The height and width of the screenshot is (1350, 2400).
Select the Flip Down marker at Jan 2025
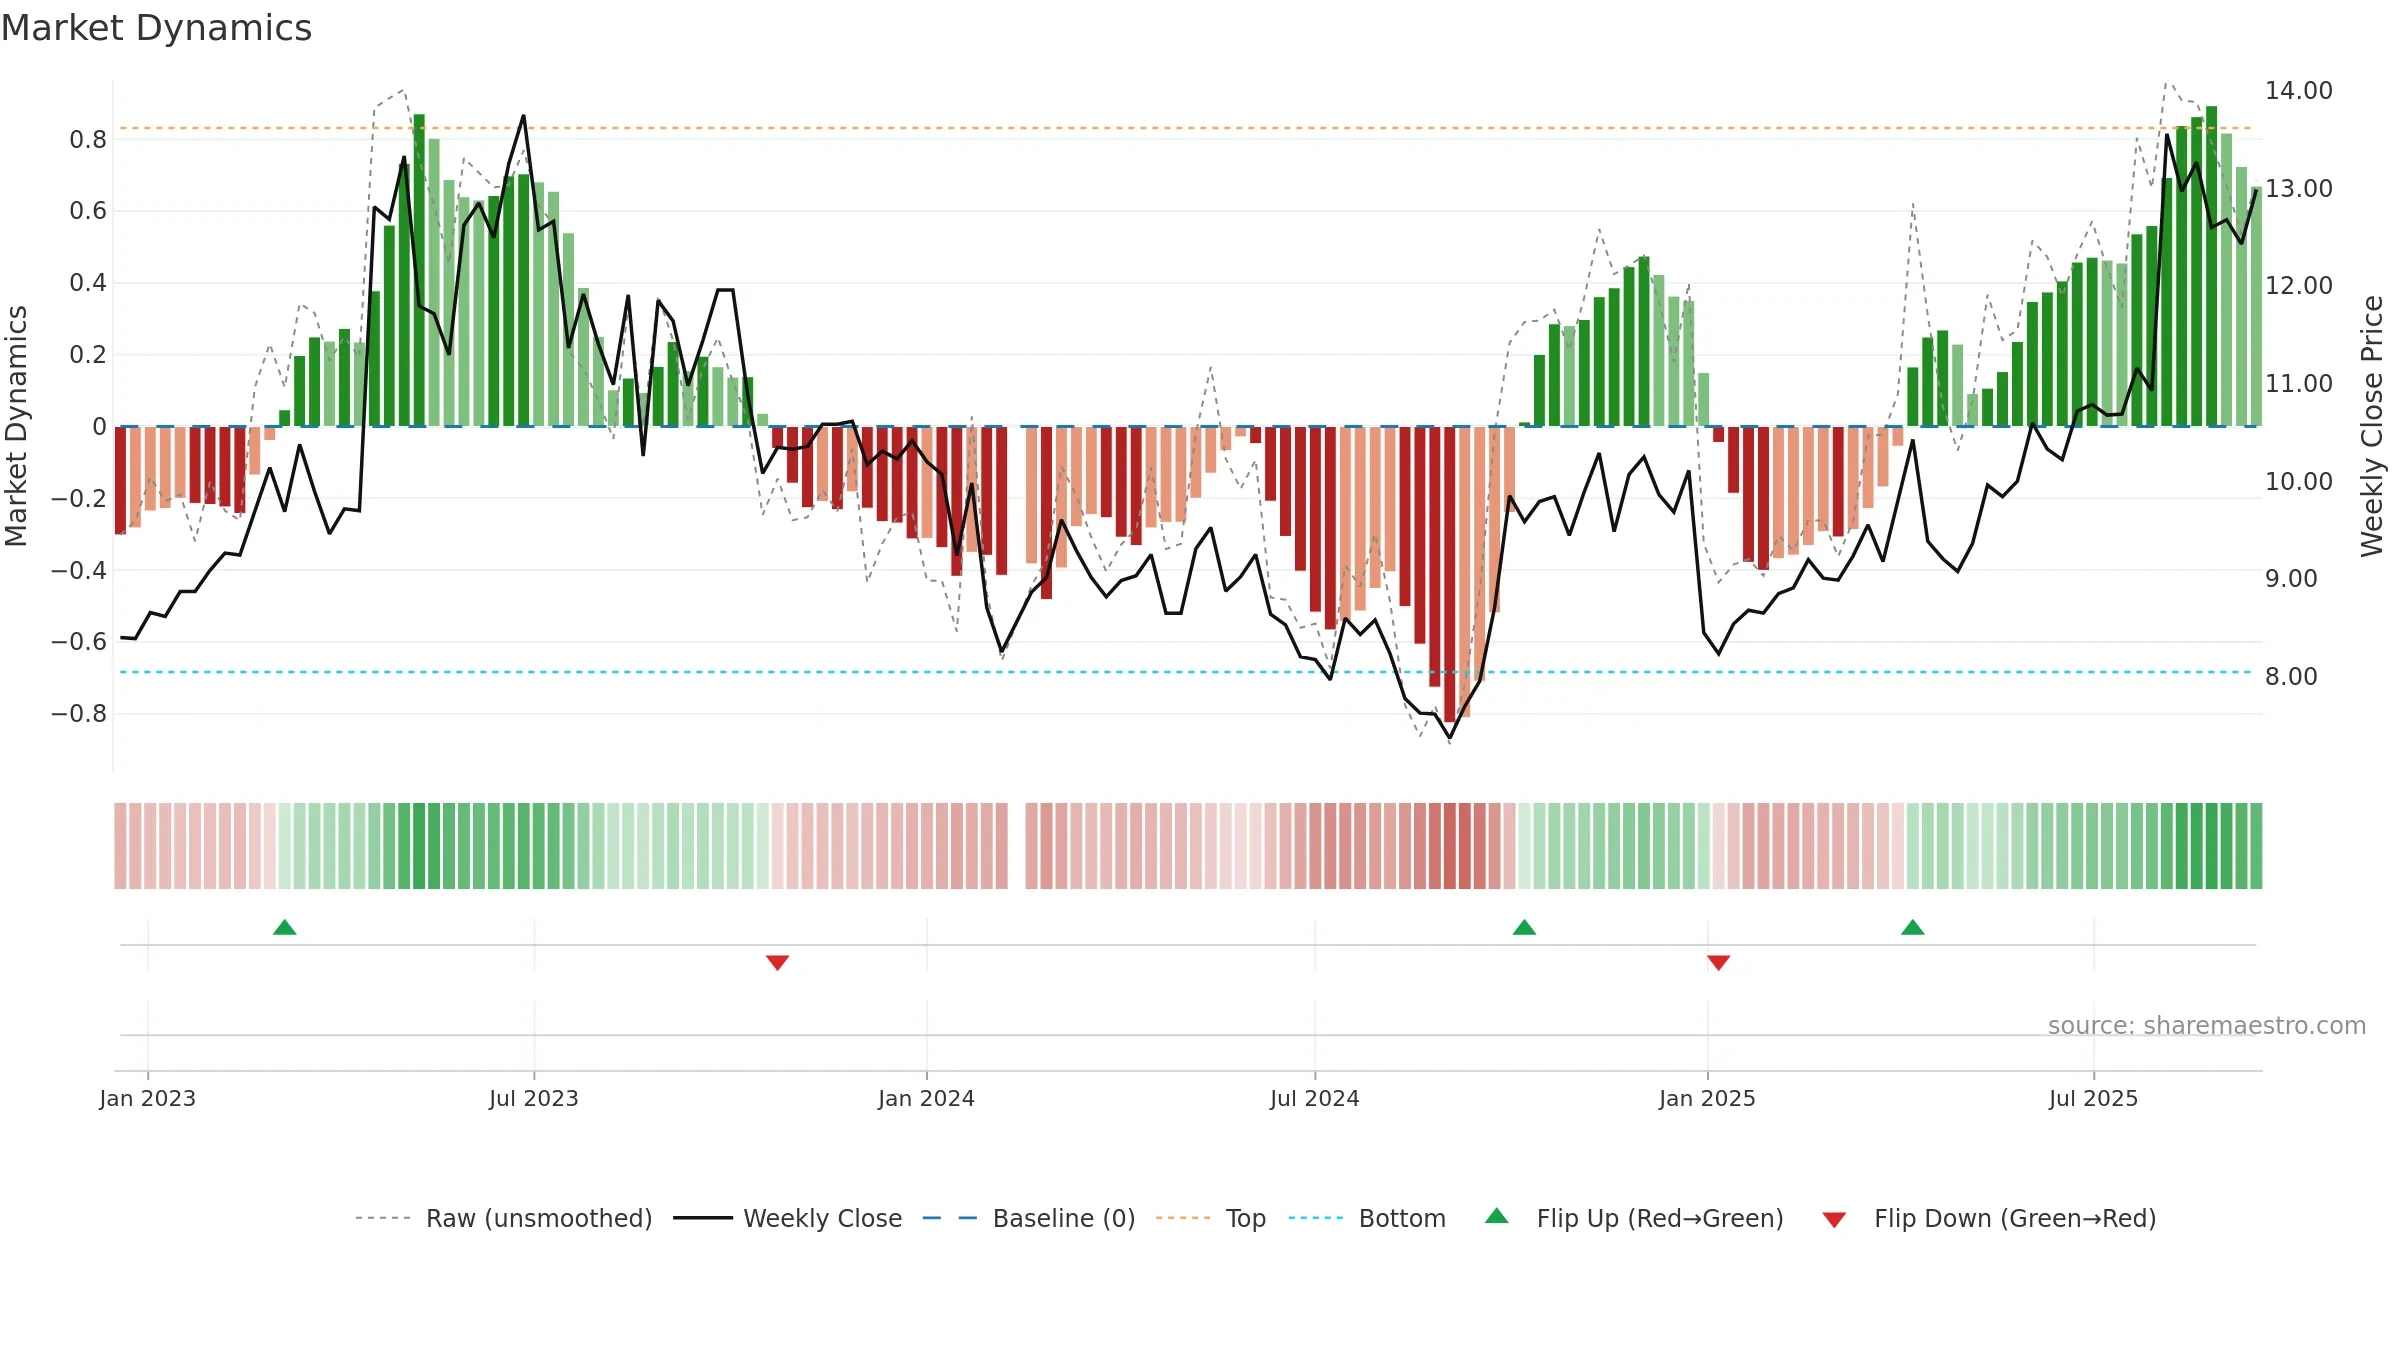tap(1718, 963)
